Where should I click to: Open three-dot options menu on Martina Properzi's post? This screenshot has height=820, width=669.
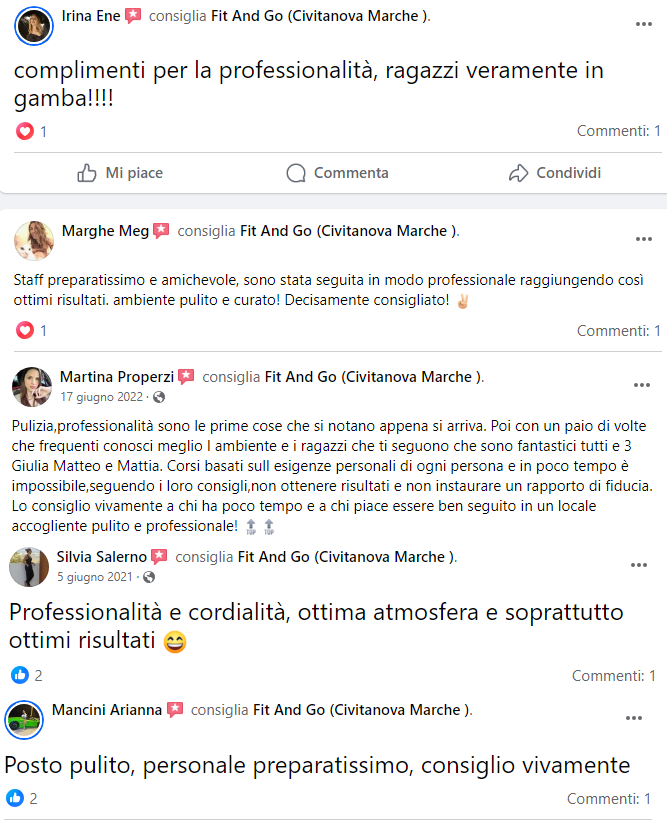[x=642, y=385]
